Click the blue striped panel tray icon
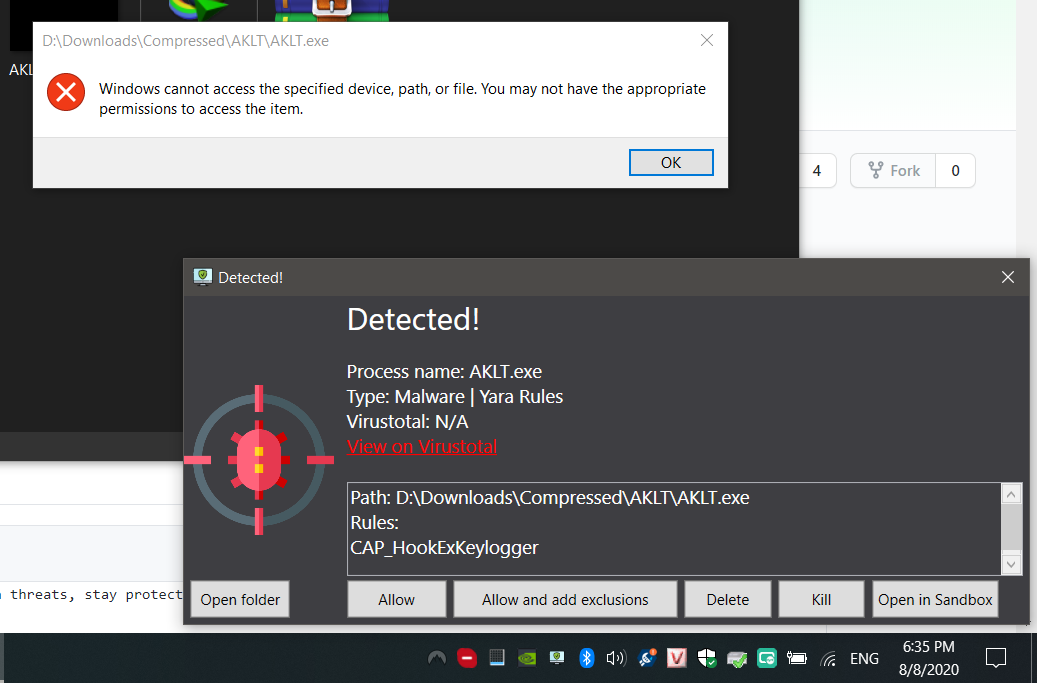The height and width of the screenshot is (683, 1037). (x=497, y=657)
